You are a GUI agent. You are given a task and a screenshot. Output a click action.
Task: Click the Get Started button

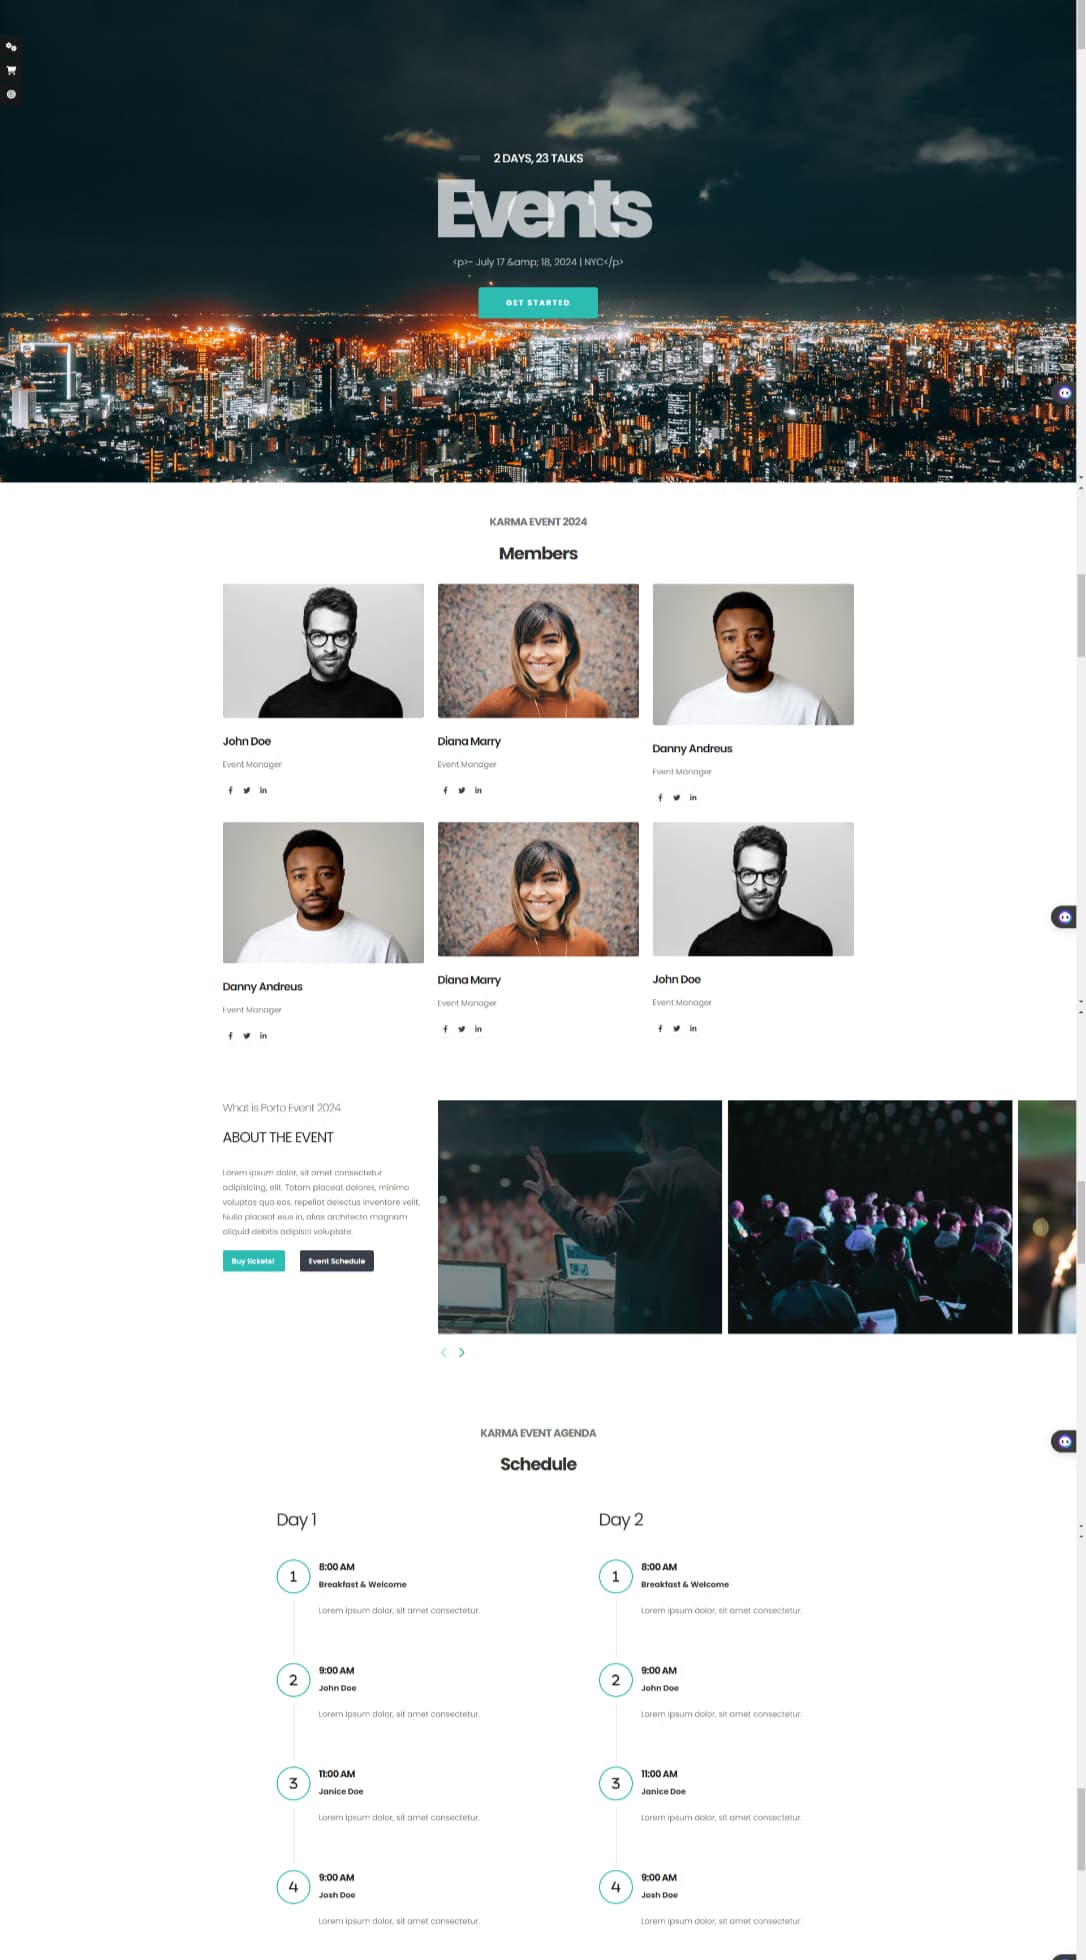coord(538,302)
